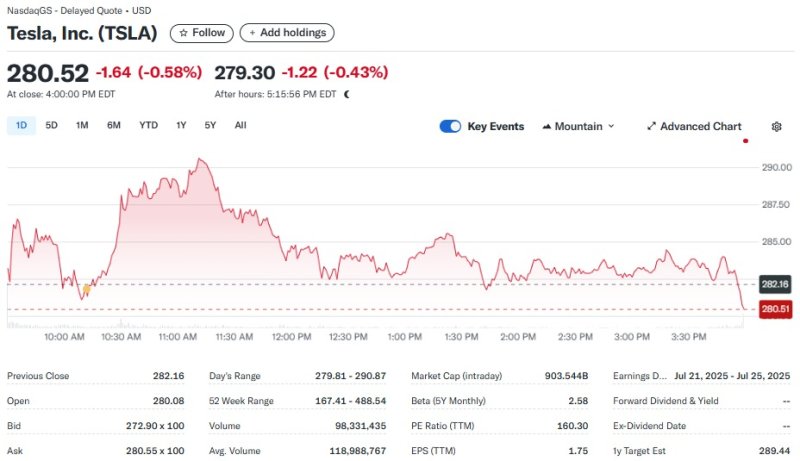Click the Tesla, Inc. (TSLA) heading
The width and height of the screenshot is (800, 461).
82,33
